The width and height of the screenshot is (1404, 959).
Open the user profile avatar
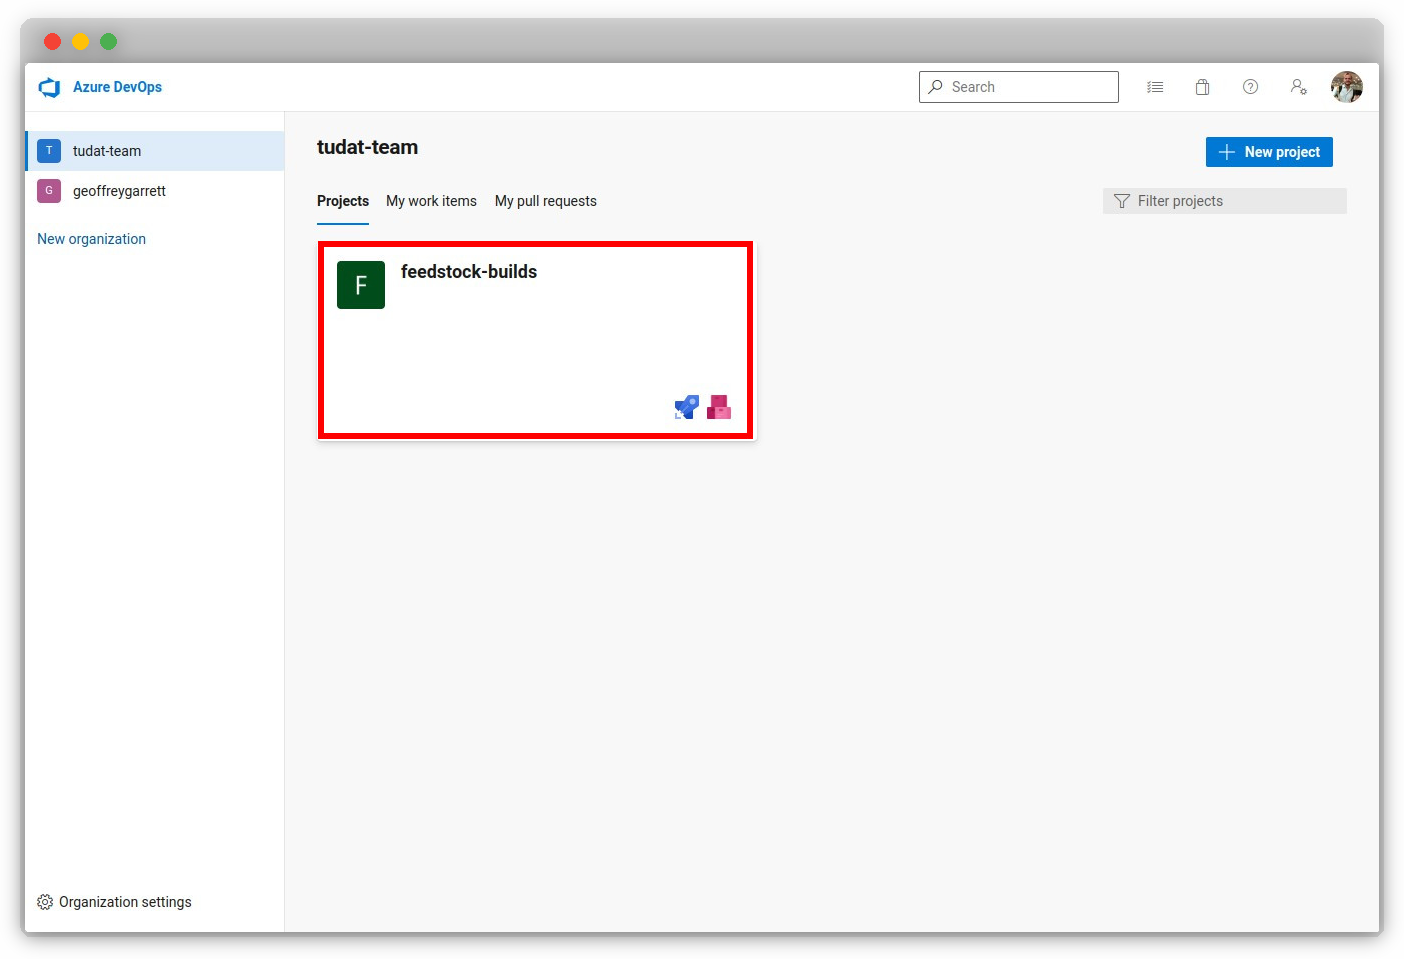(1347, 87)
